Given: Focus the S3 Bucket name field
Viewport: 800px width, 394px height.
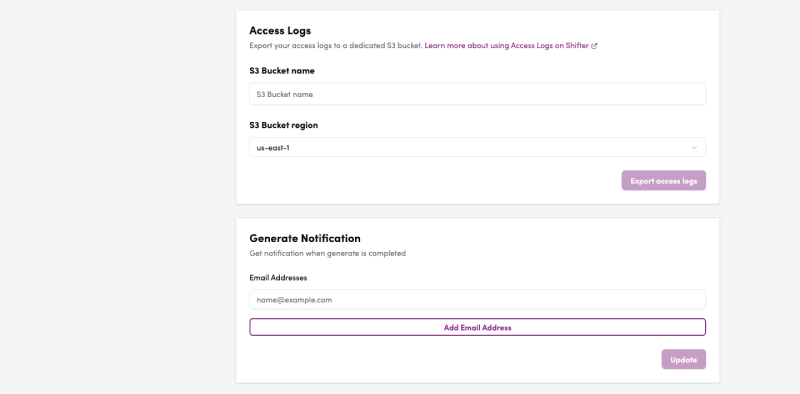Looking at the screenshot, I should 478,94.
